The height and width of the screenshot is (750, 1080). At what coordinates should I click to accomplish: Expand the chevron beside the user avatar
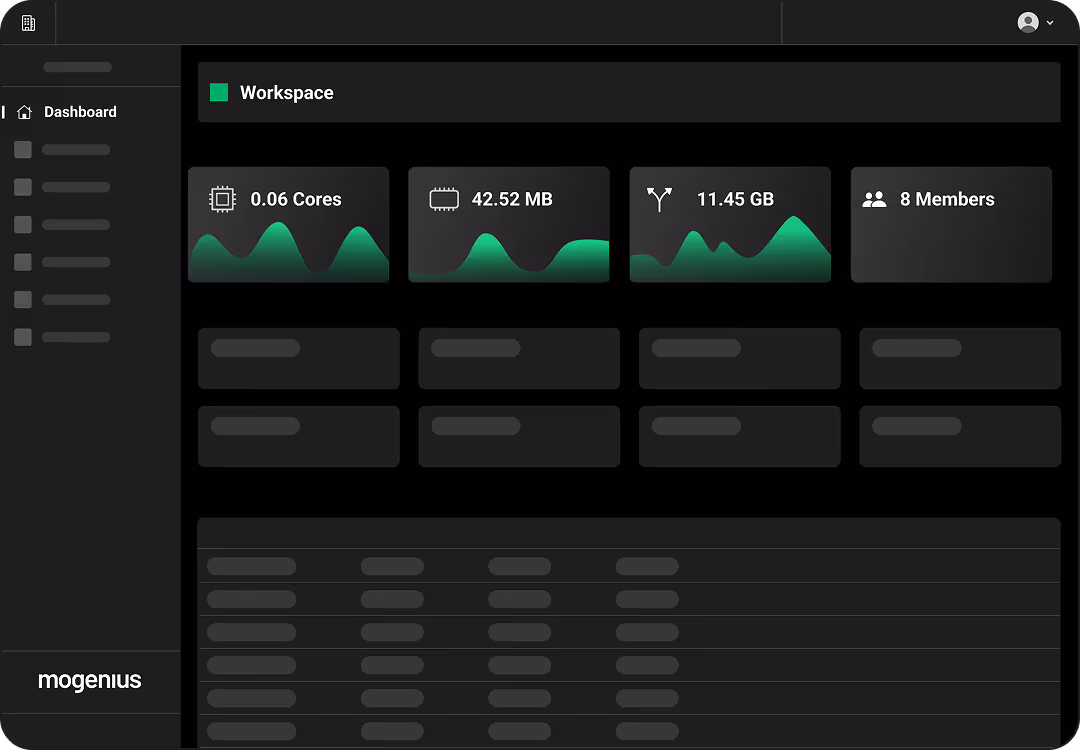(x=1050, y=23)
